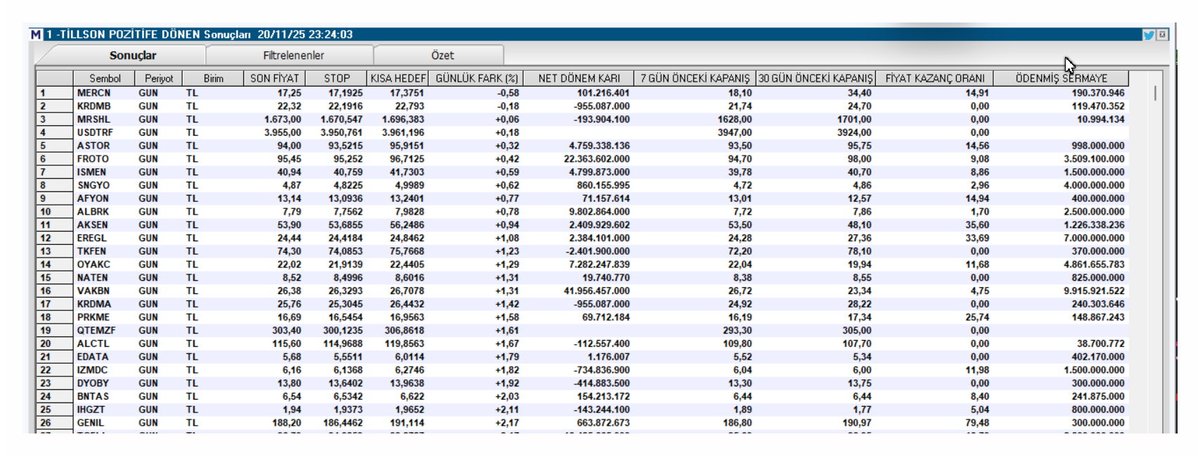The width and height of the screenshot is (1200, 456).
Task: Click ALCTL short target 119,8563
Action: (x=407, y=343)
